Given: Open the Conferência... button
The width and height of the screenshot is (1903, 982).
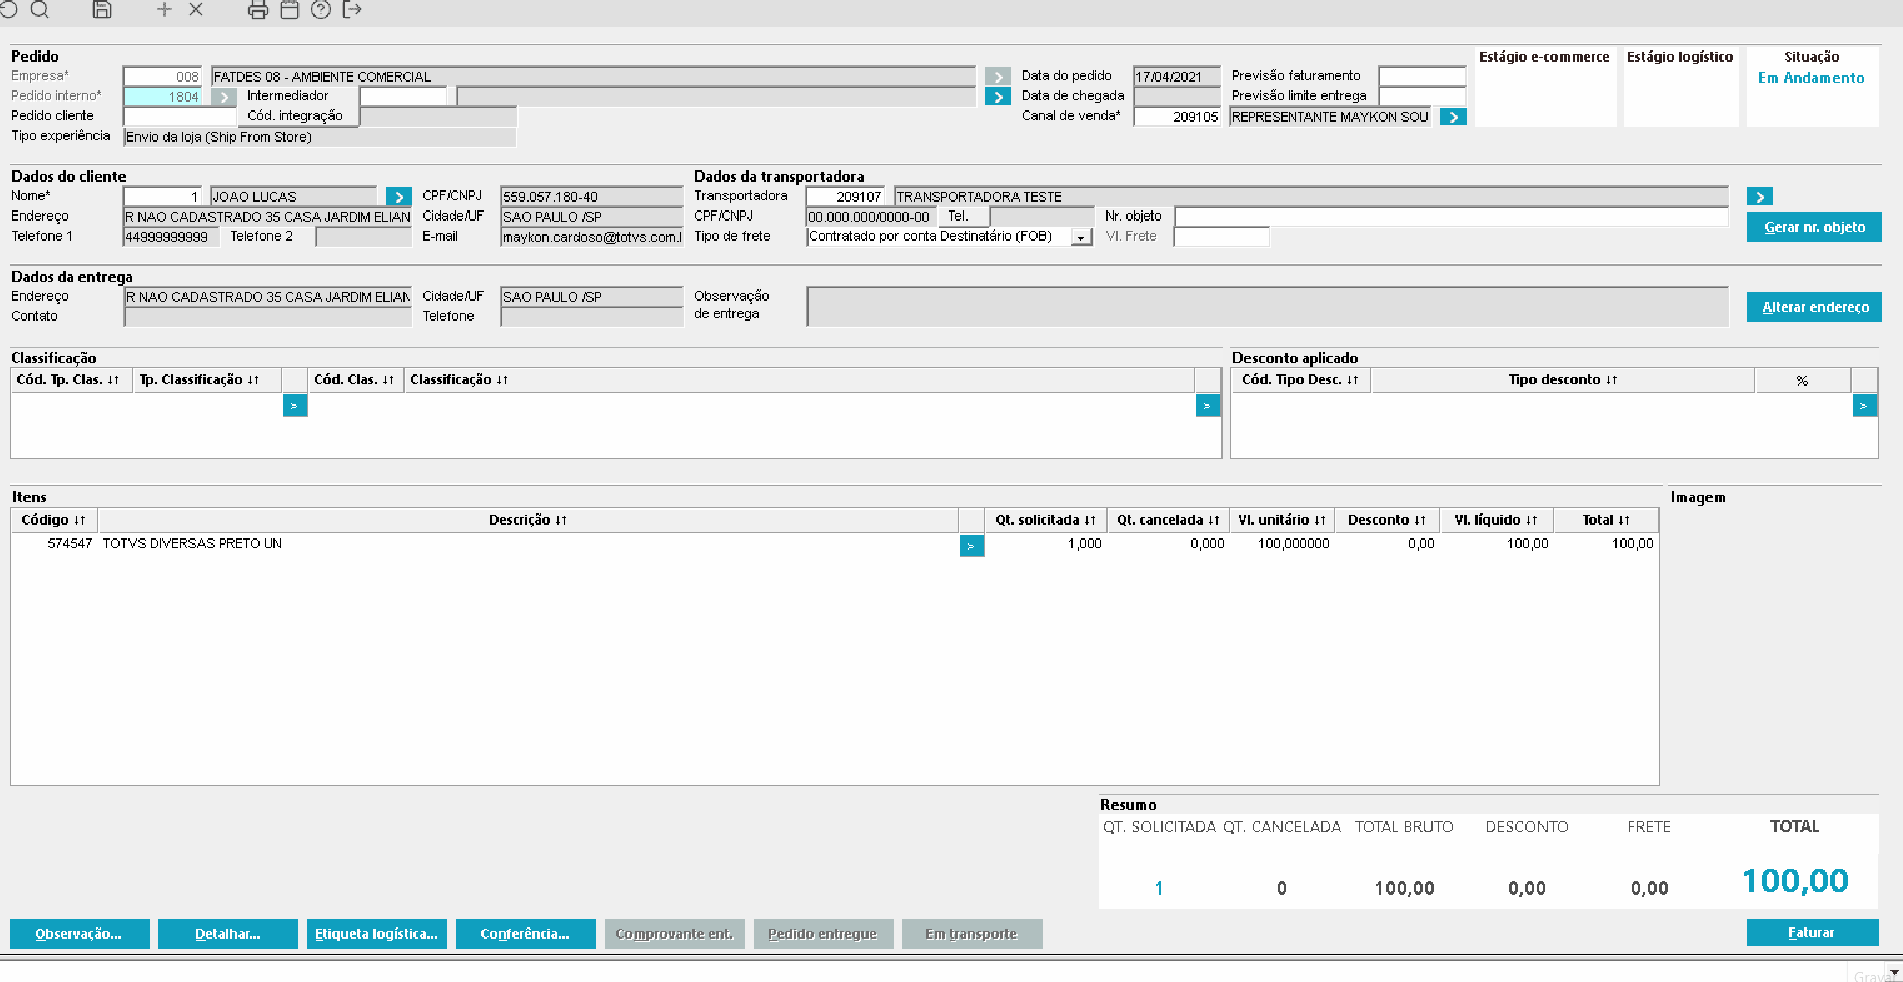Looking at the screenshot, I should pos(526,934).
